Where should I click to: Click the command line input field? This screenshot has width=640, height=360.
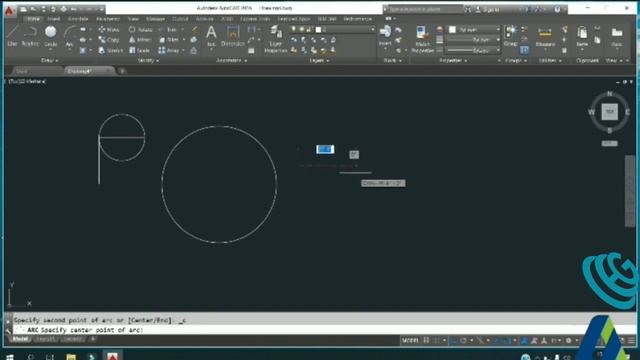(324, 330)
